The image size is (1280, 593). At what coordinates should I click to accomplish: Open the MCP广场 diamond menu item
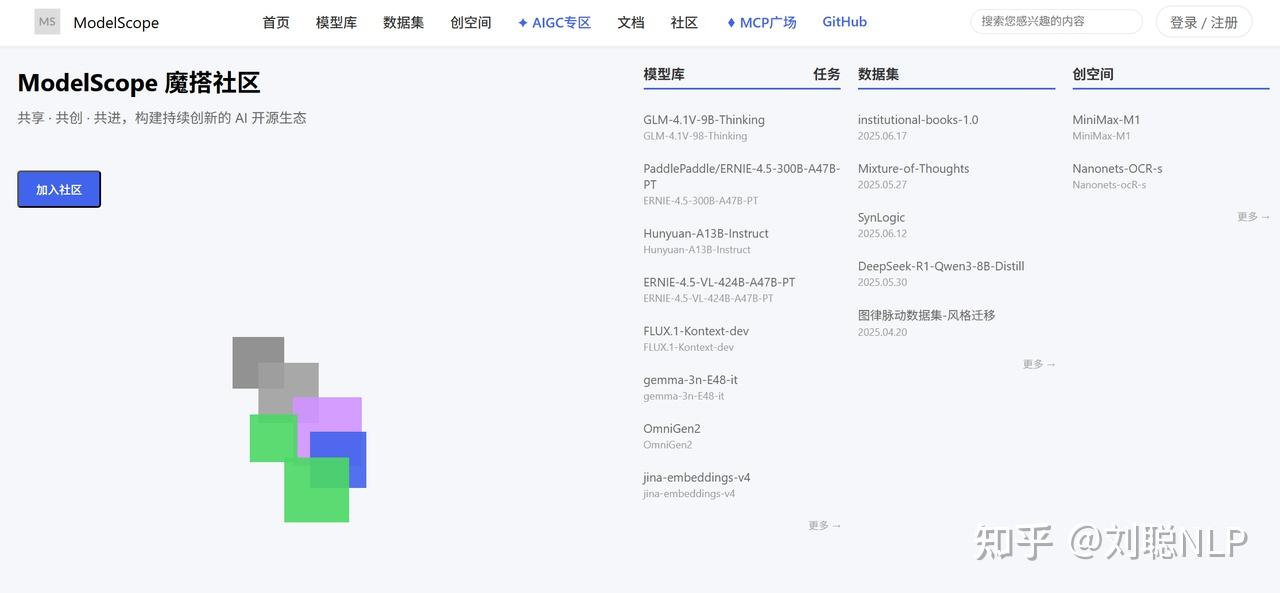tap(761, 22)
